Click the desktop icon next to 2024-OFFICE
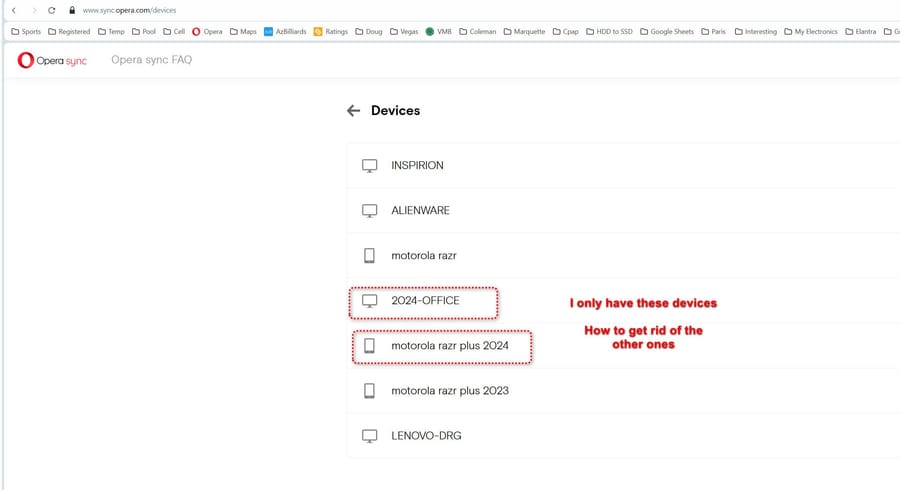This screenshot has width=900, height=490. pyautogui.click(x=370, y=301)
